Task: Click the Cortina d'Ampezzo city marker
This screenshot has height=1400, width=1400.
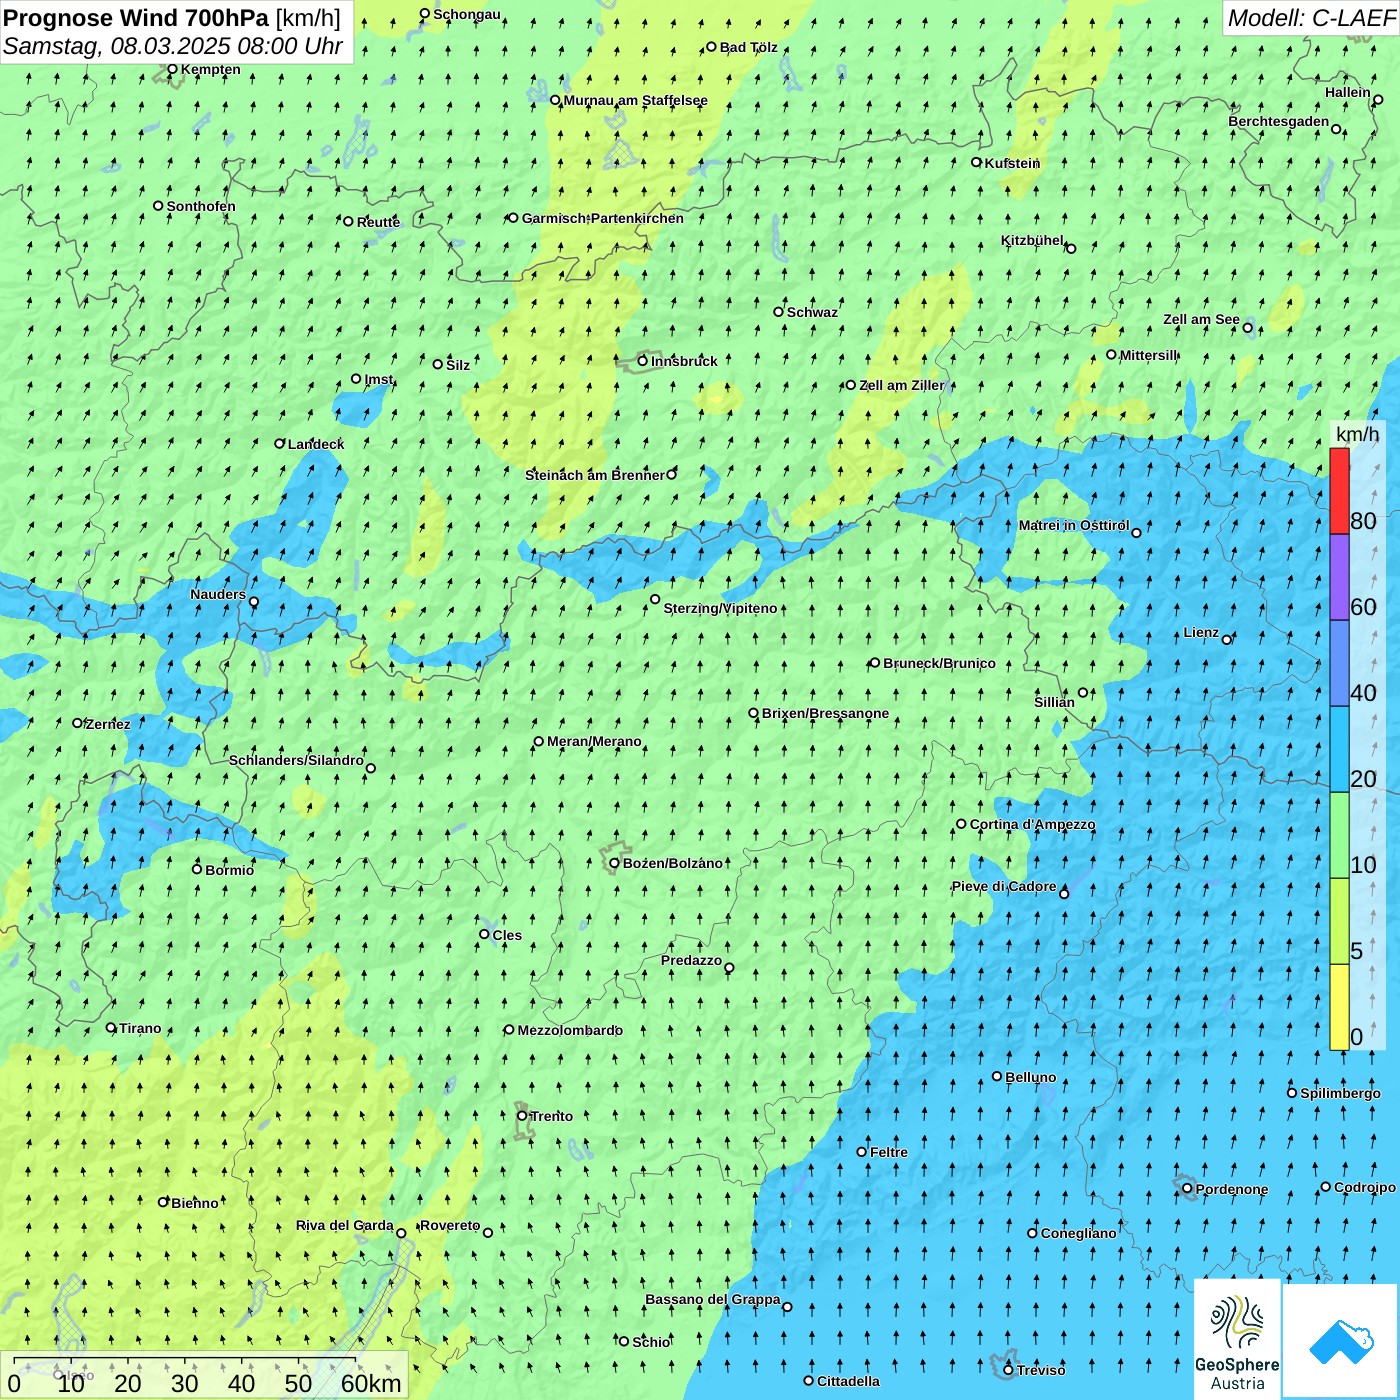Action: click(x=961, y=824)
